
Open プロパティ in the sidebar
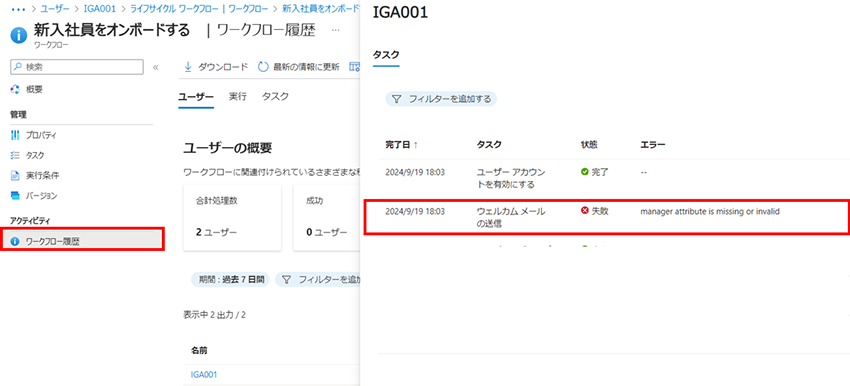coord(41,135)
